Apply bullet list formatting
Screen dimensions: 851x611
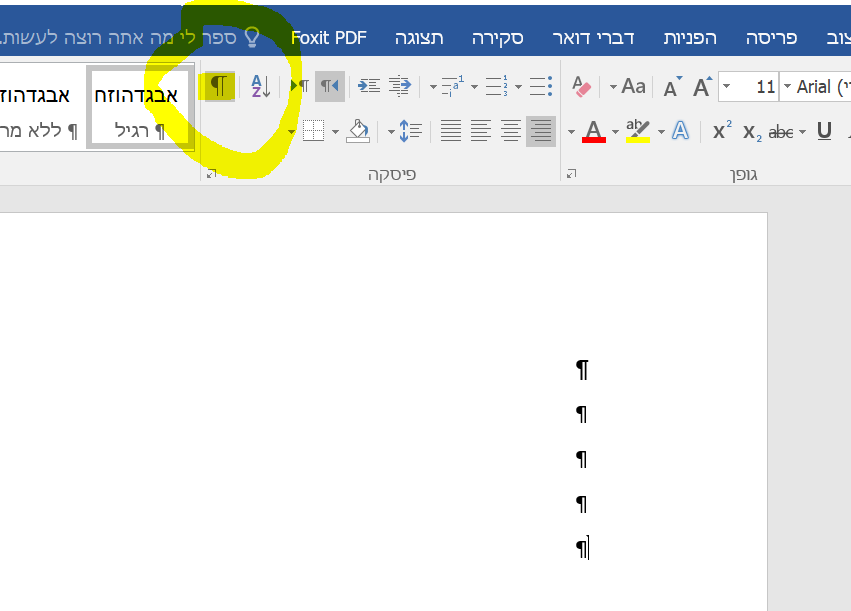click(541, 86)
